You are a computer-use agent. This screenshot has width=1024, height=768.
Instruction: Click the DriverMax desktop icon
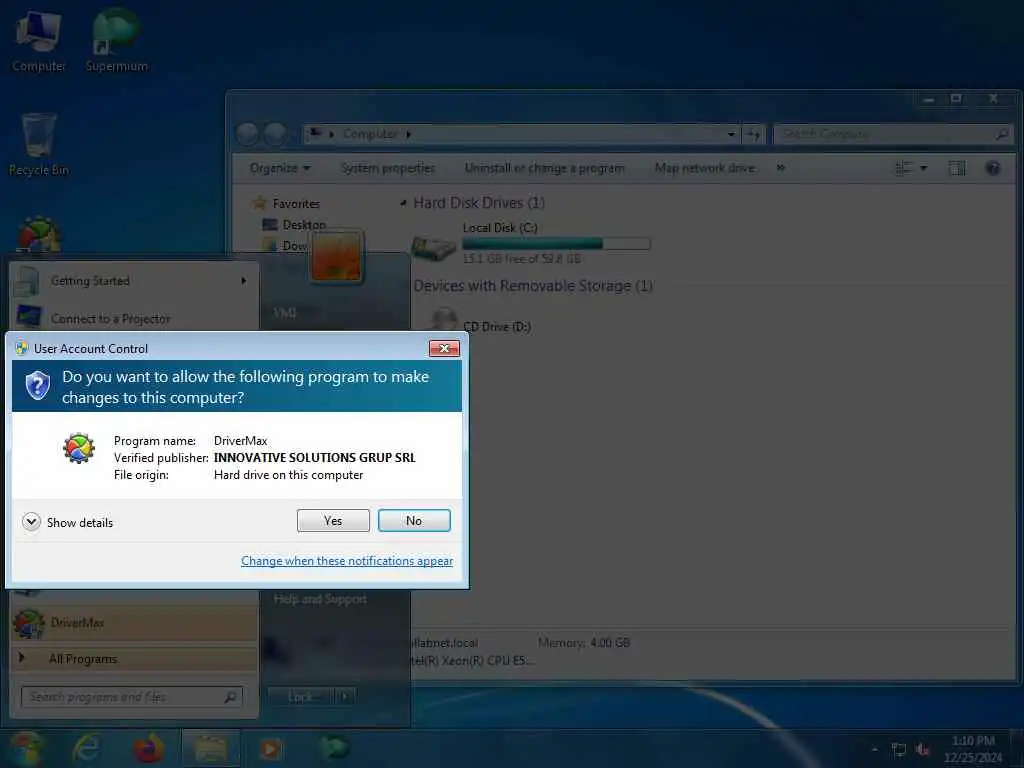tap(39, 235)
